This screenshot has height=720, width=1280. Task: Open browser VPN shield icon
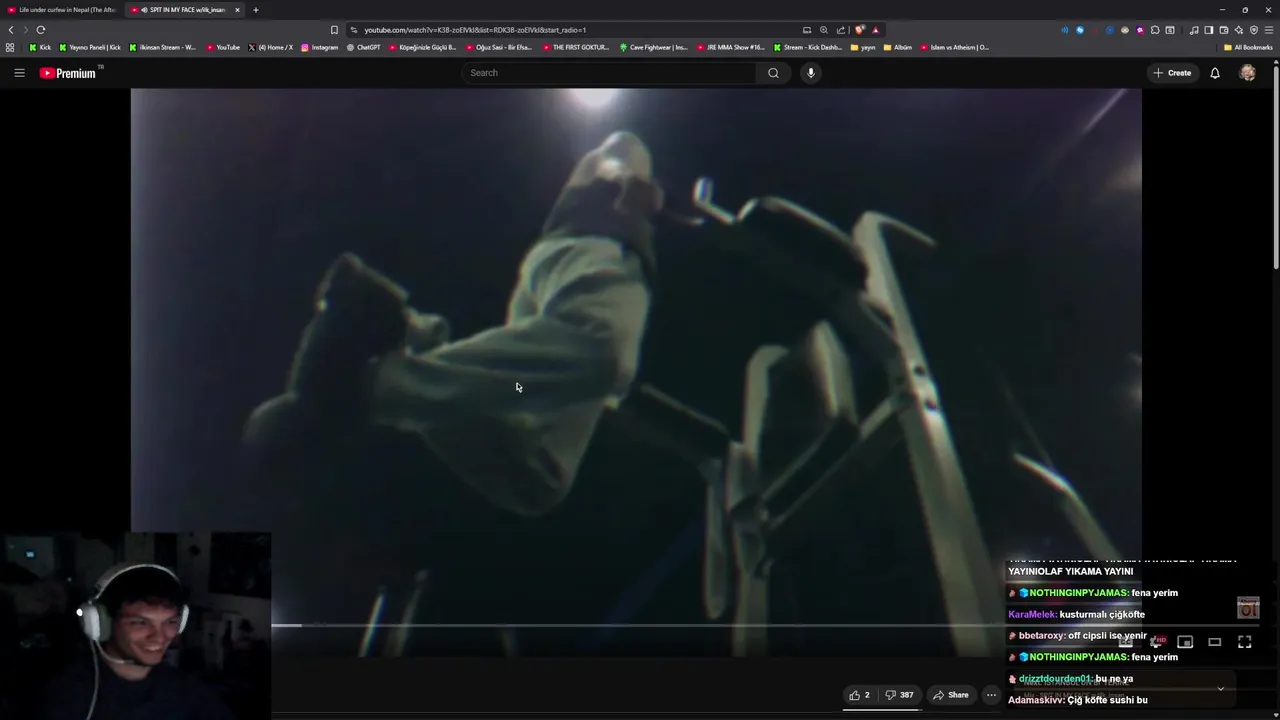(x=1253, y=30)
